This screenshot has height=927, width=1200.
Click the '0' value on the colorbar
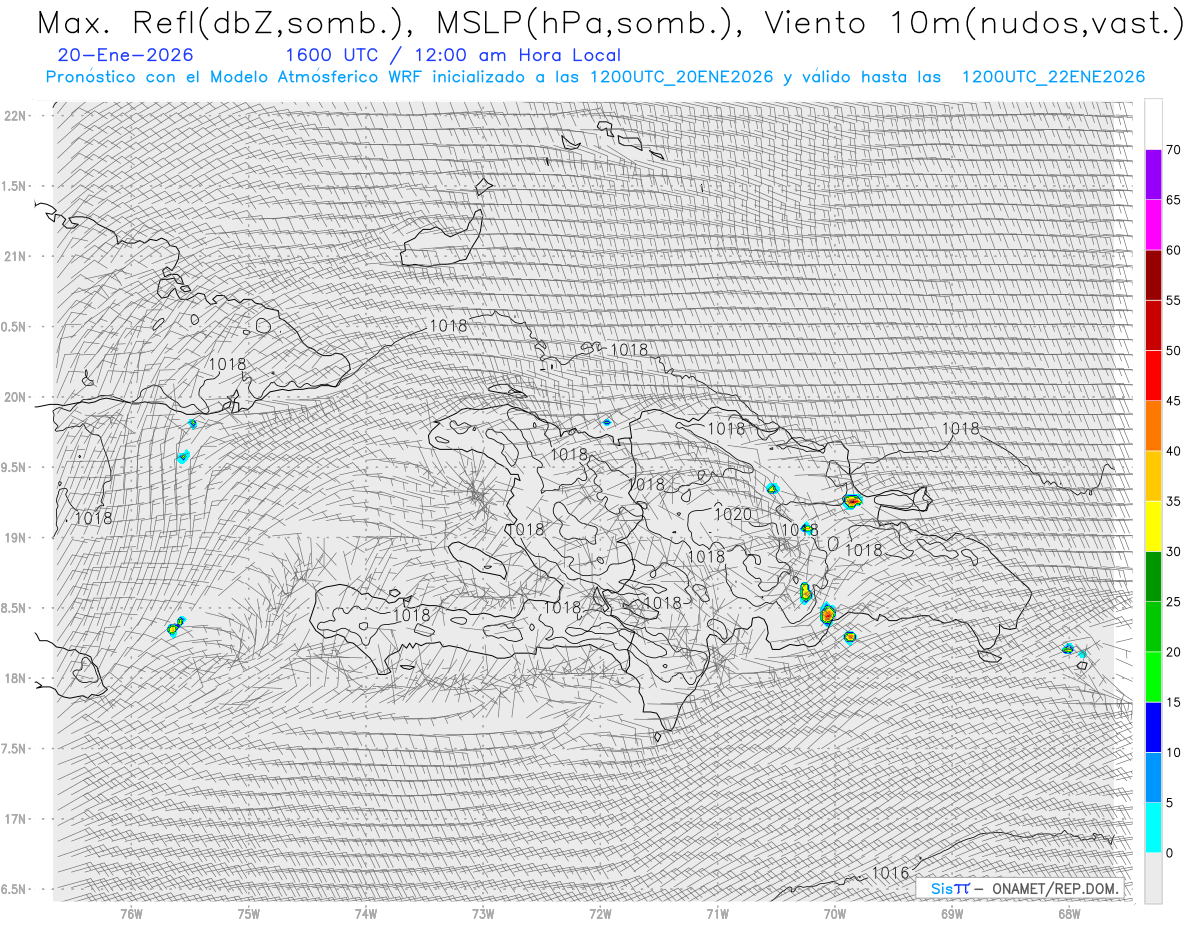click(x=1169, y=853)
